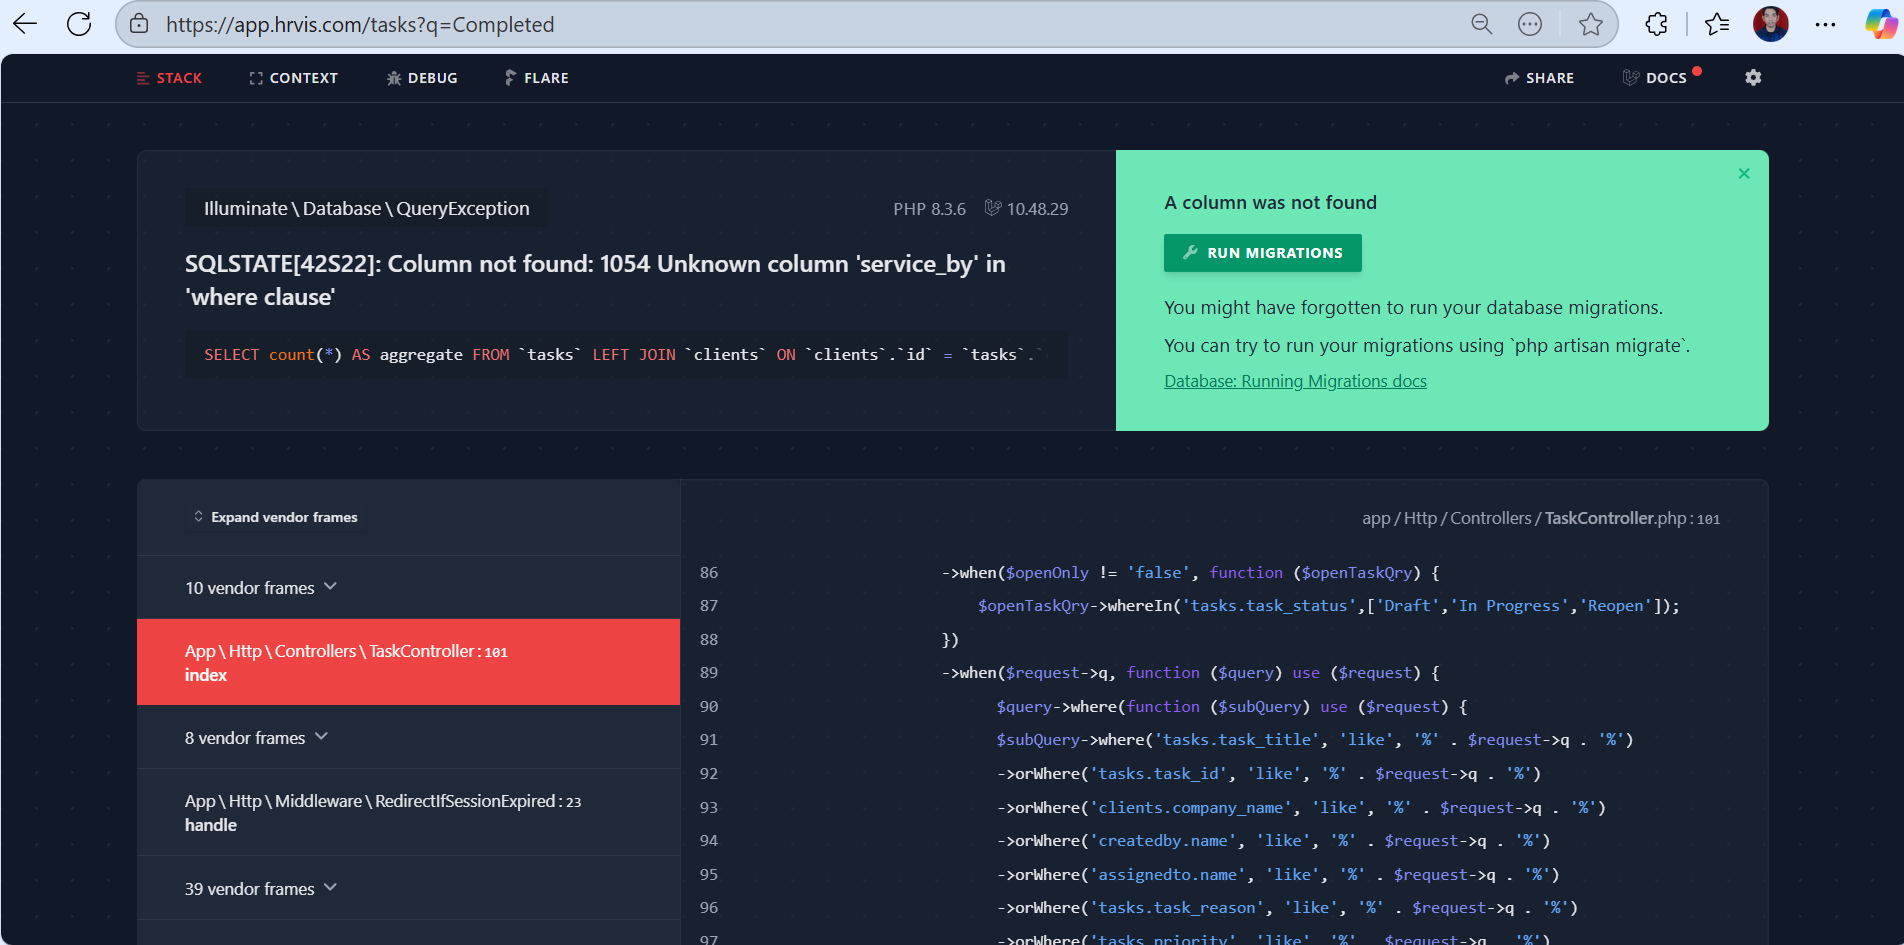The image size is (1904, 945).
Task: Close the green solution panel
Action: click(x=1744, y=174)
